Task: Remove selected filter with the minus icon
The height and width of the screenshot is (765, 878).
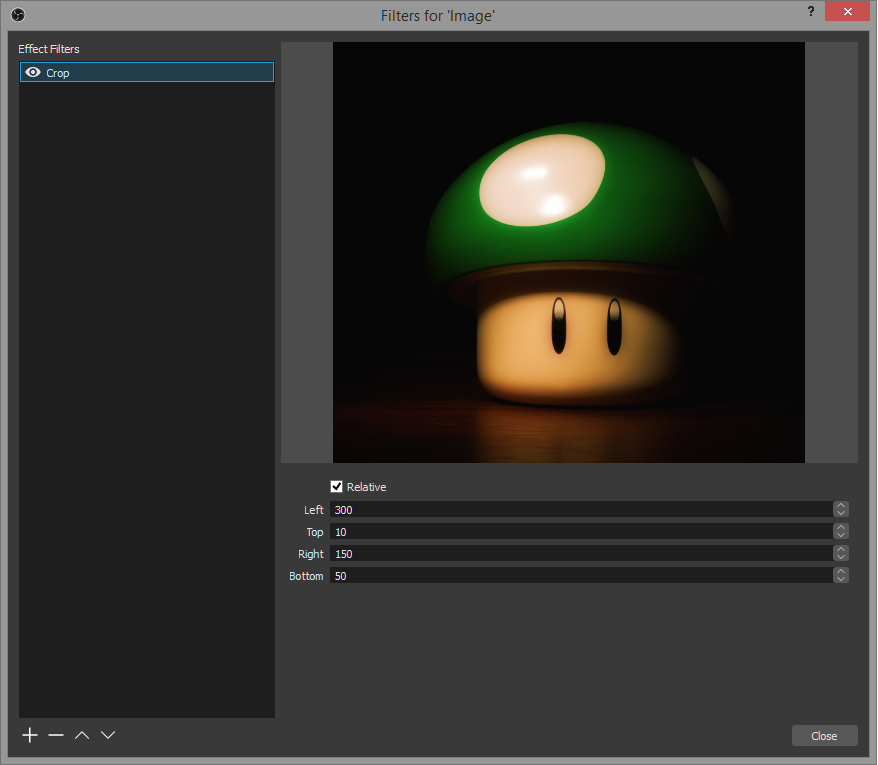Action: click(x=56, y=735)
